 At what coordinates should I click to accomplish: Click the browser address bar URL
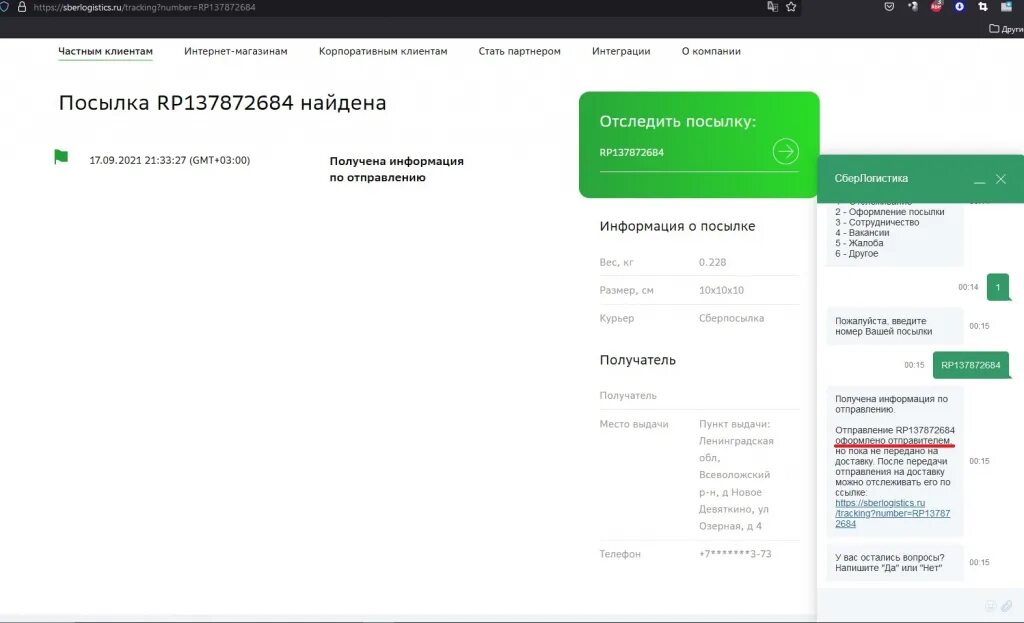pos(144,7)
